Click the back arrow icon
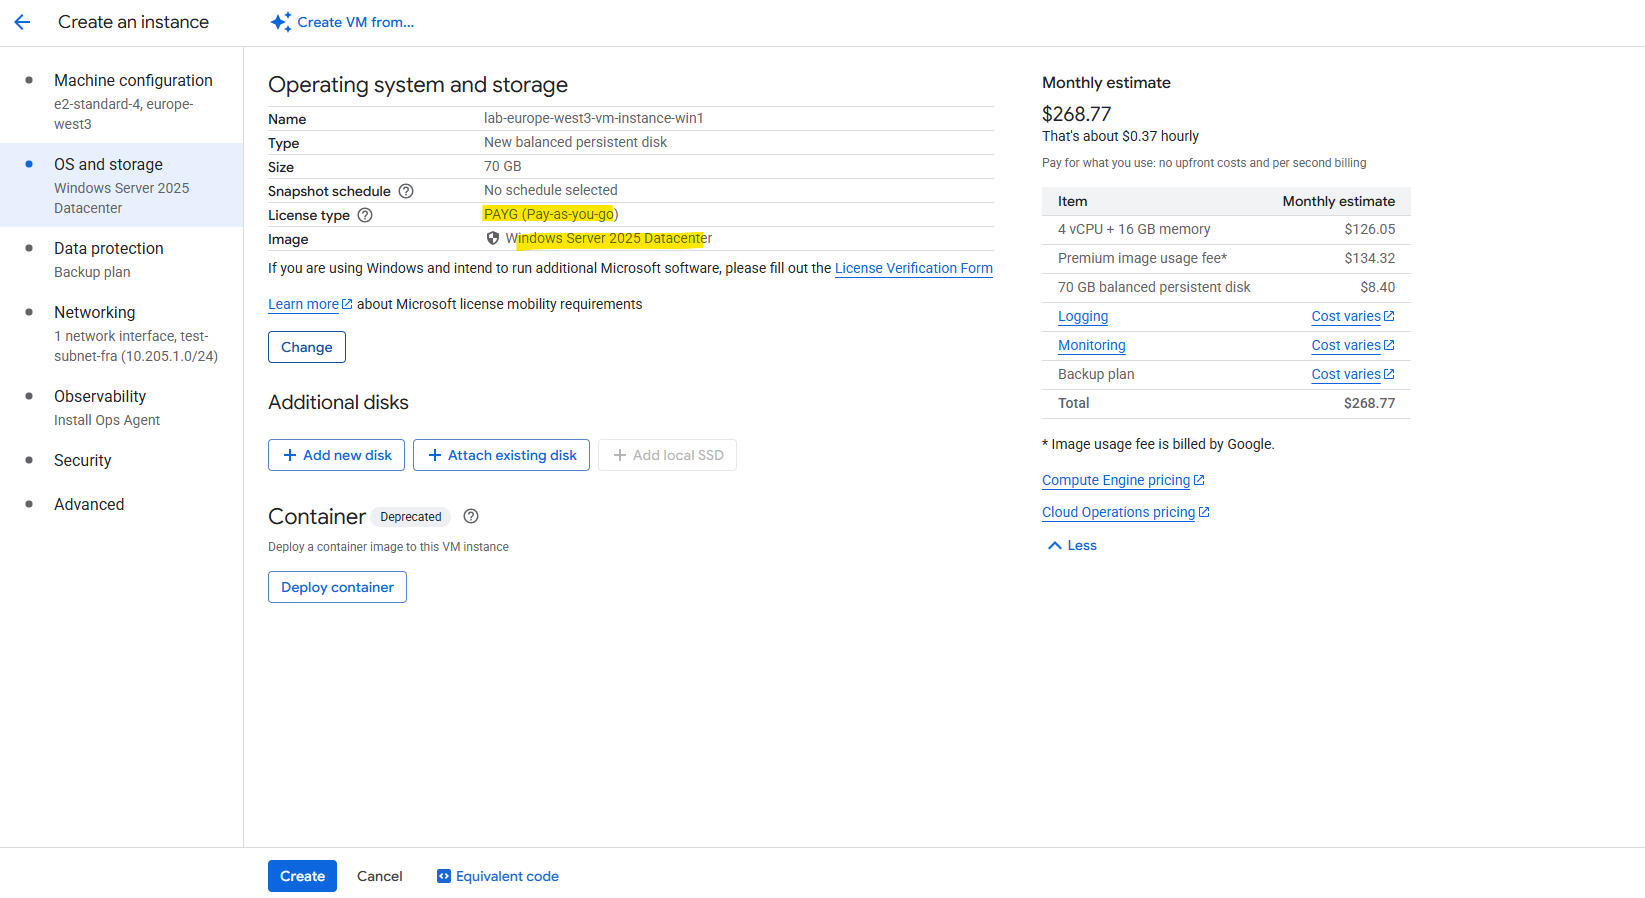1645x898 pixels. click(x=22, y=22)
